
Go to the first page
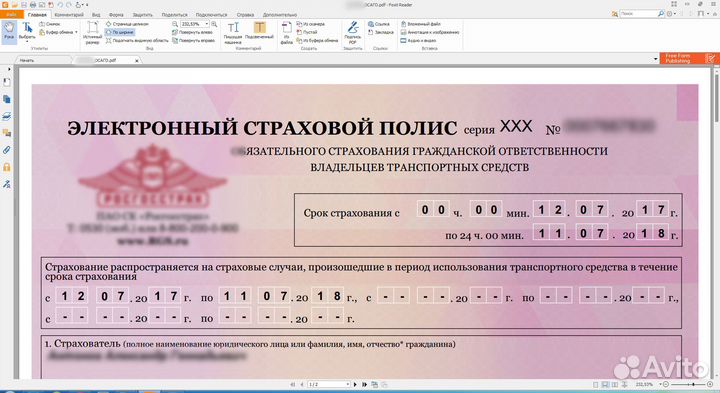point(292,384)
